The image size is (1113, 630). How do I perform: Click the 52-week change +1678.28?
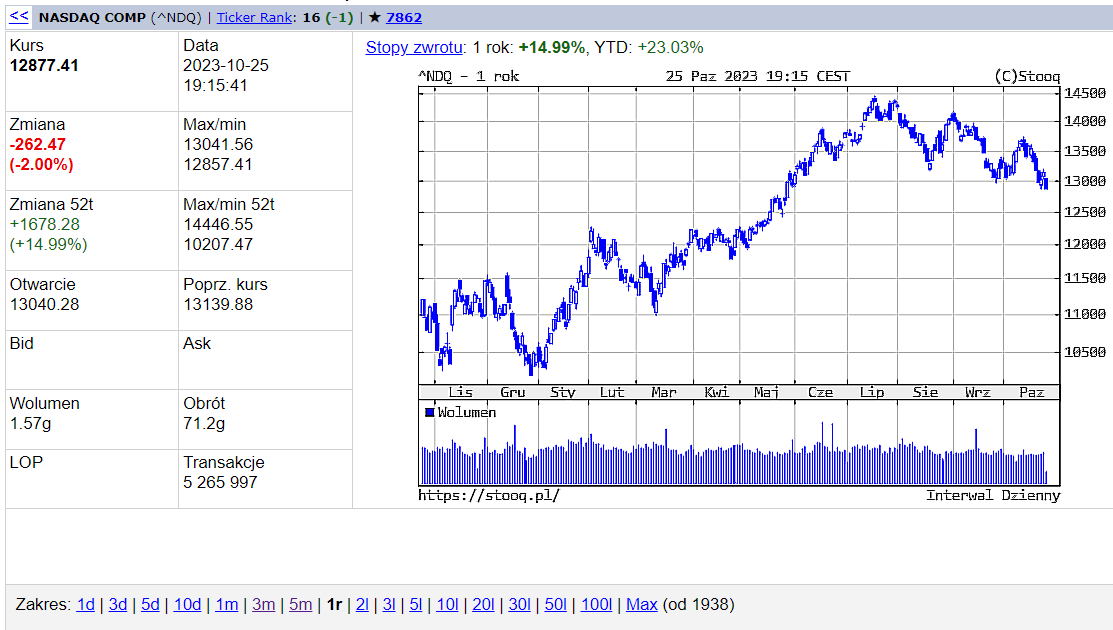coord(45,225)
